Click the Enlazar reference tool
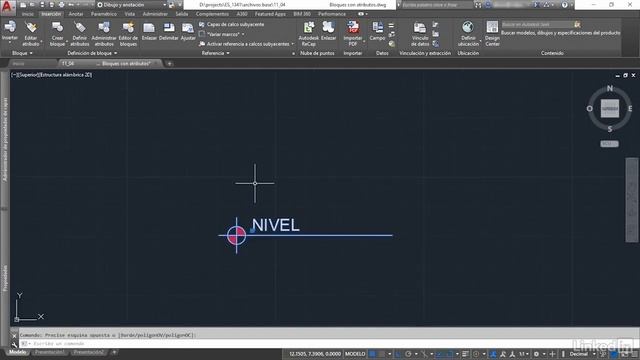The image size is (640, 360). [x=149, y=31]
